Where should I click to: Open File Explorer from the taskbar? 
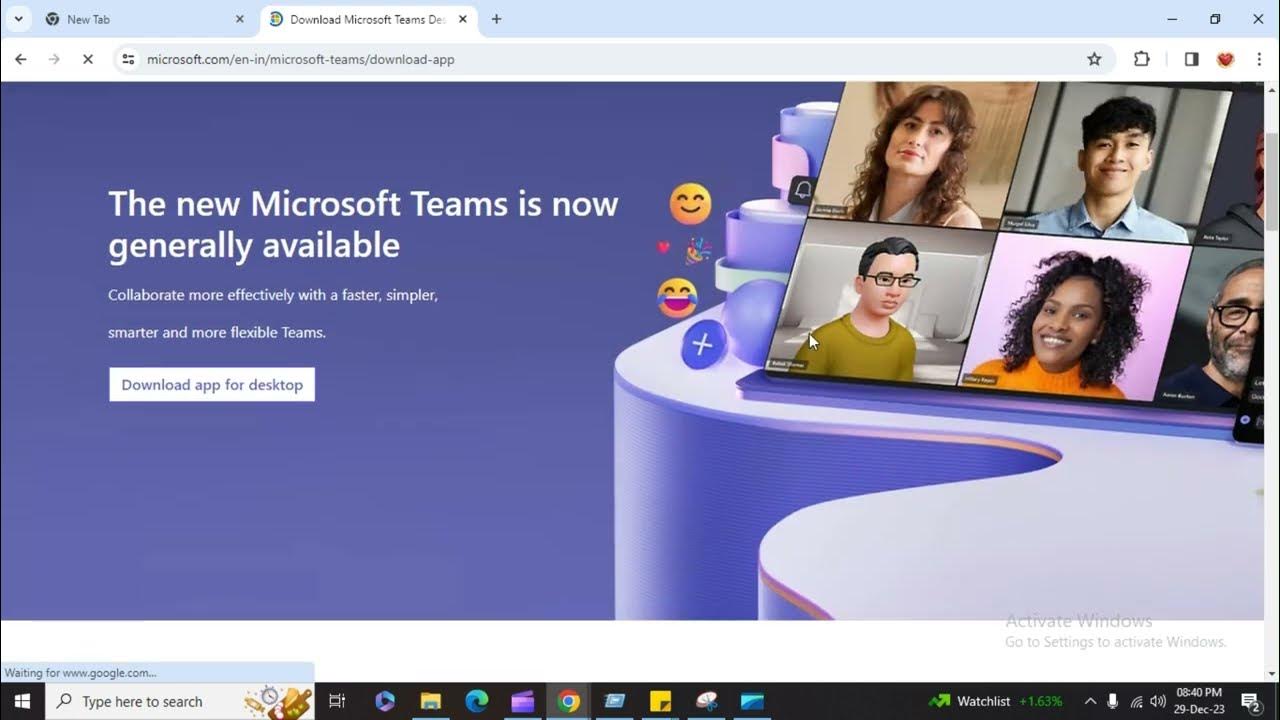pos(431,701)
